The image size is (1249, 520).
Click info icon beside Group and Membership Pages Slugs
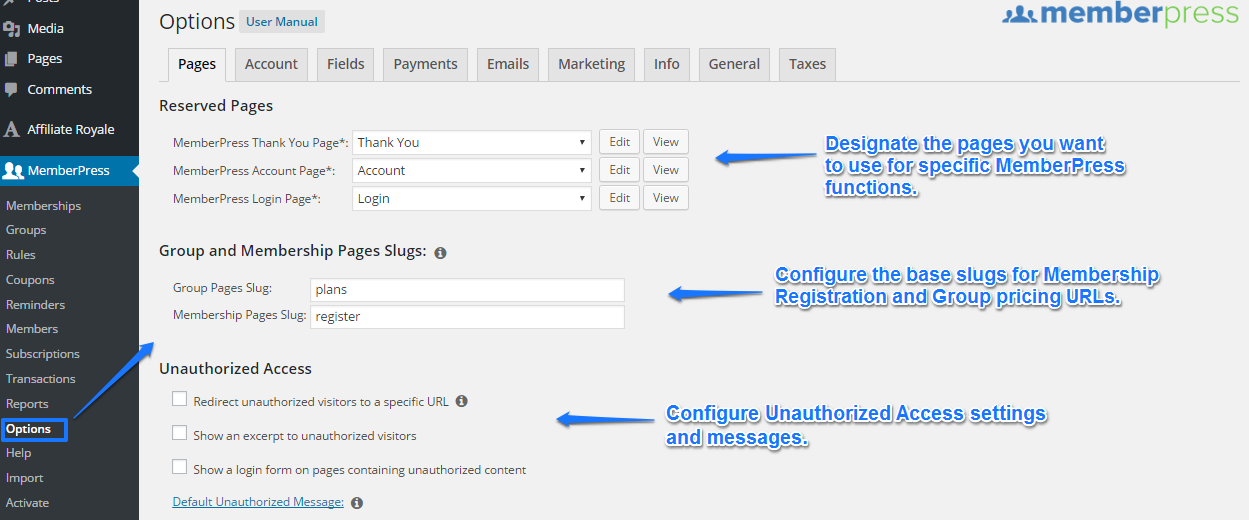(x=440, y=253)
